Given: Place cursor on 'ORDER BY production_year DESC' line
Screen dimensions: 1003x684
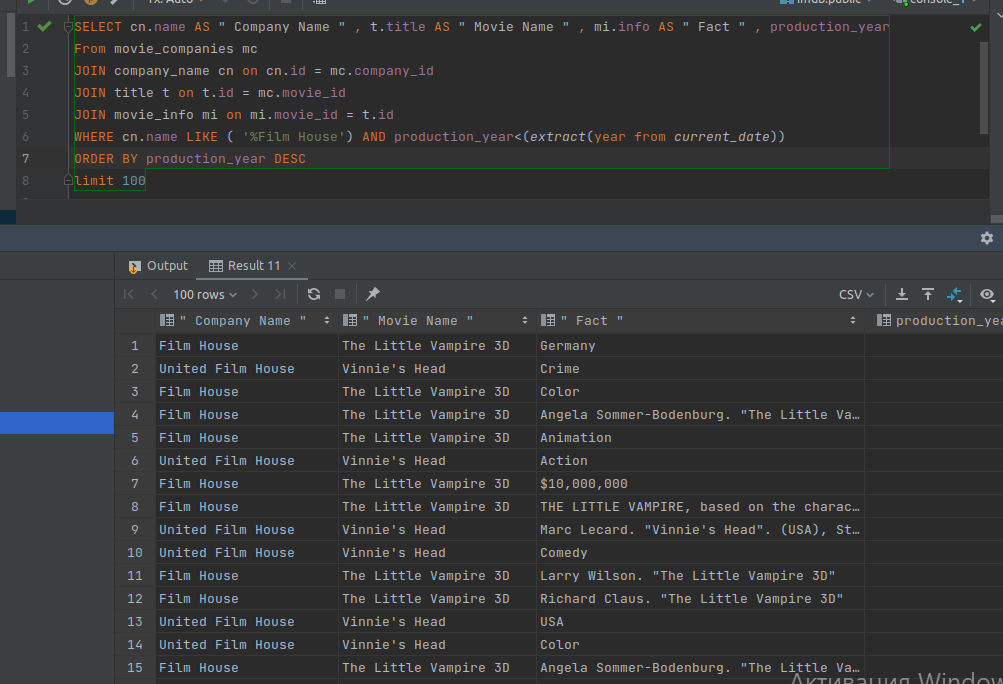Looking at the screenshot, I should (190, 159).
